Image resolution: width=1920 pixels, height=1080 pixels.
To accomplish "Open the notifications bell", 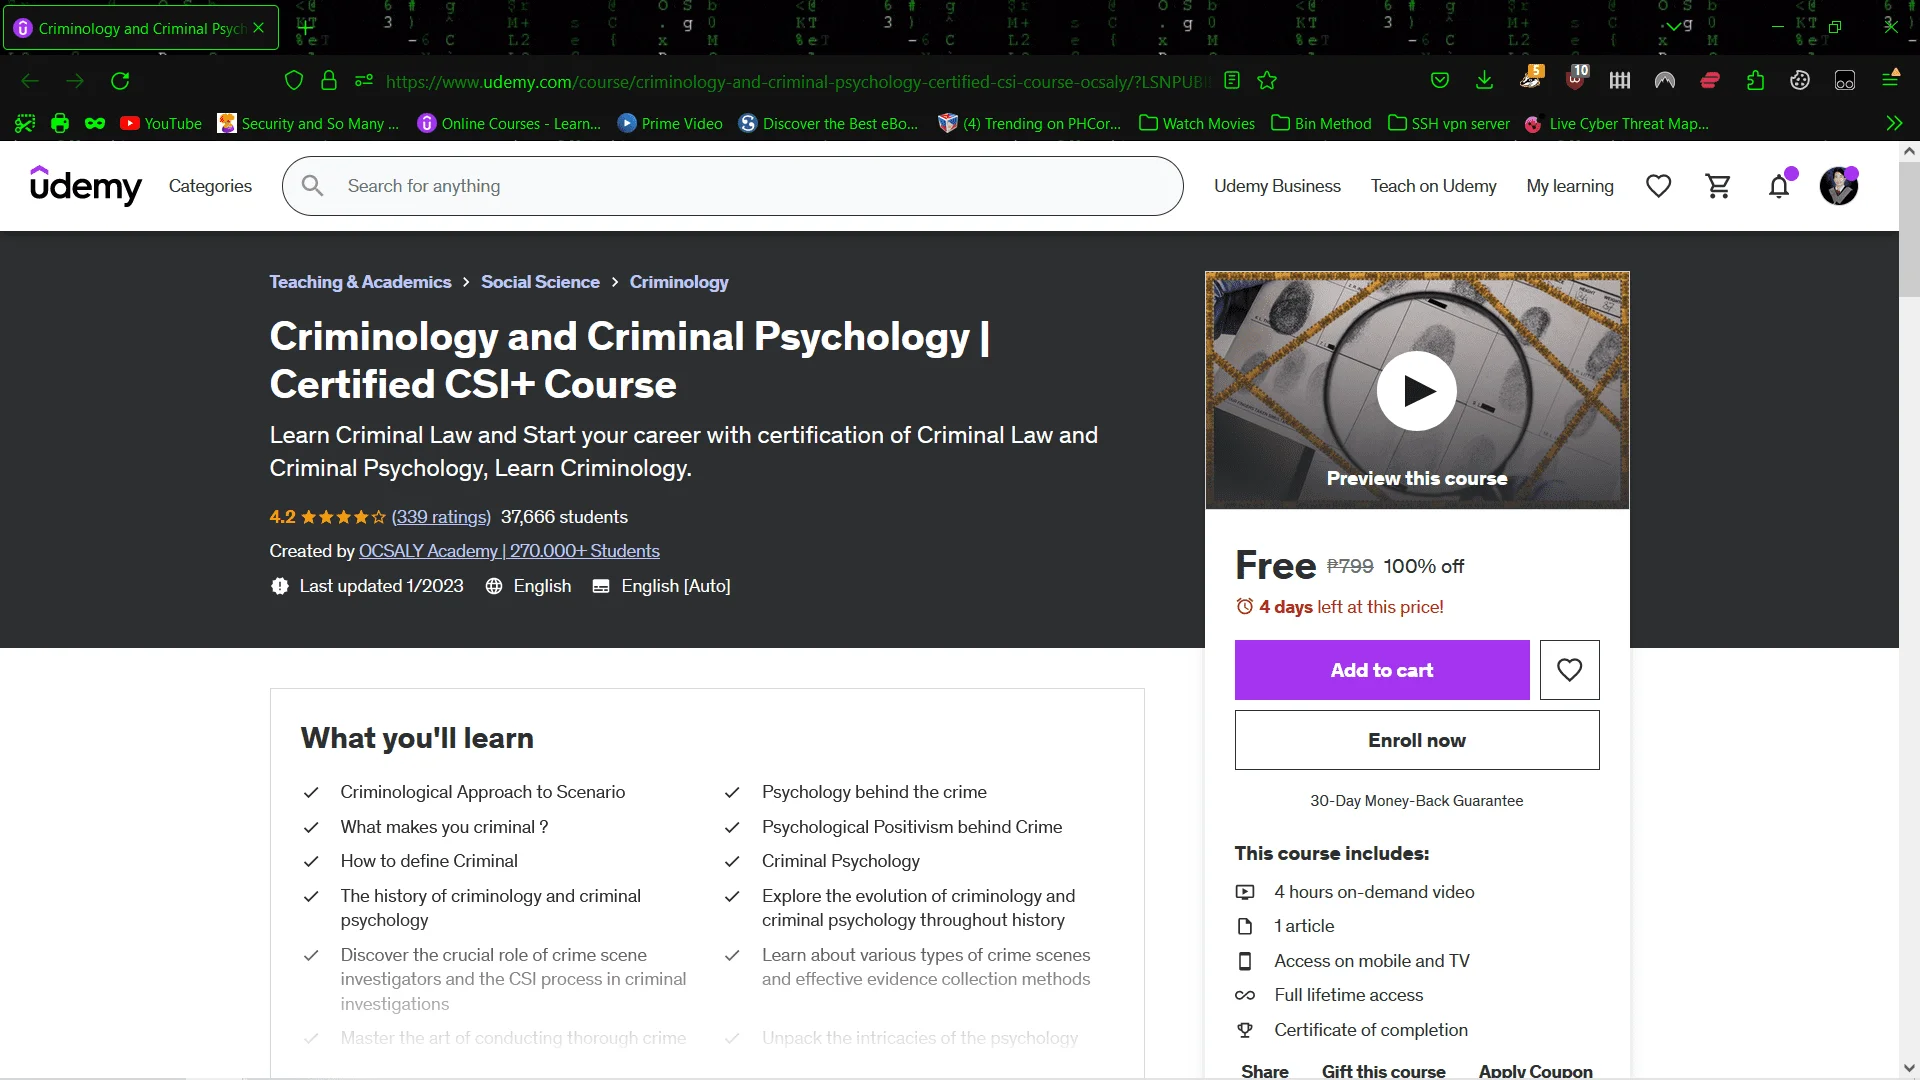I will point(1779,186).
